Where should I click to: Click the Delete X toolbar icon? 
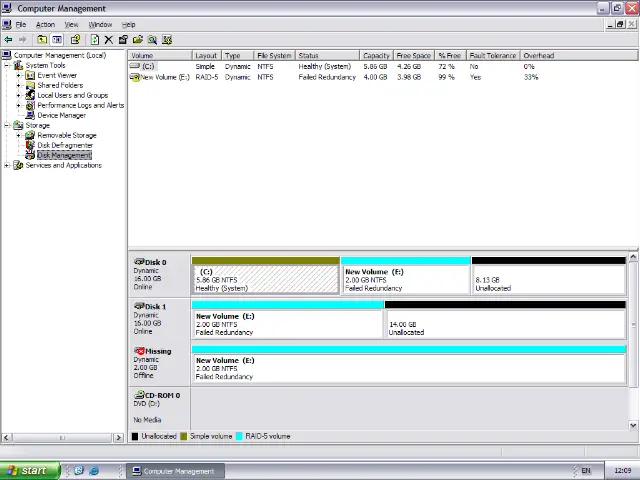pyautogui.click(x=109, y=40)
